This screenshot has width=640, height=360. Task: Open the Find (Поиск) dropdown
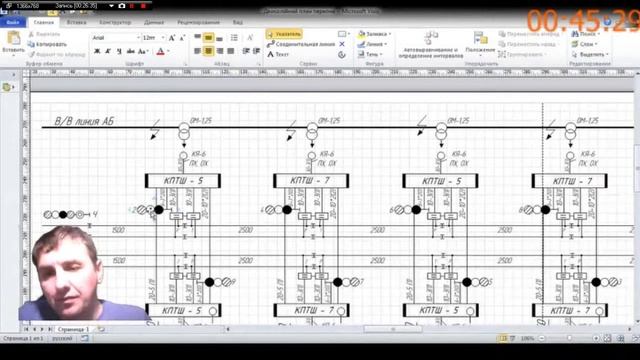(586, 34)
